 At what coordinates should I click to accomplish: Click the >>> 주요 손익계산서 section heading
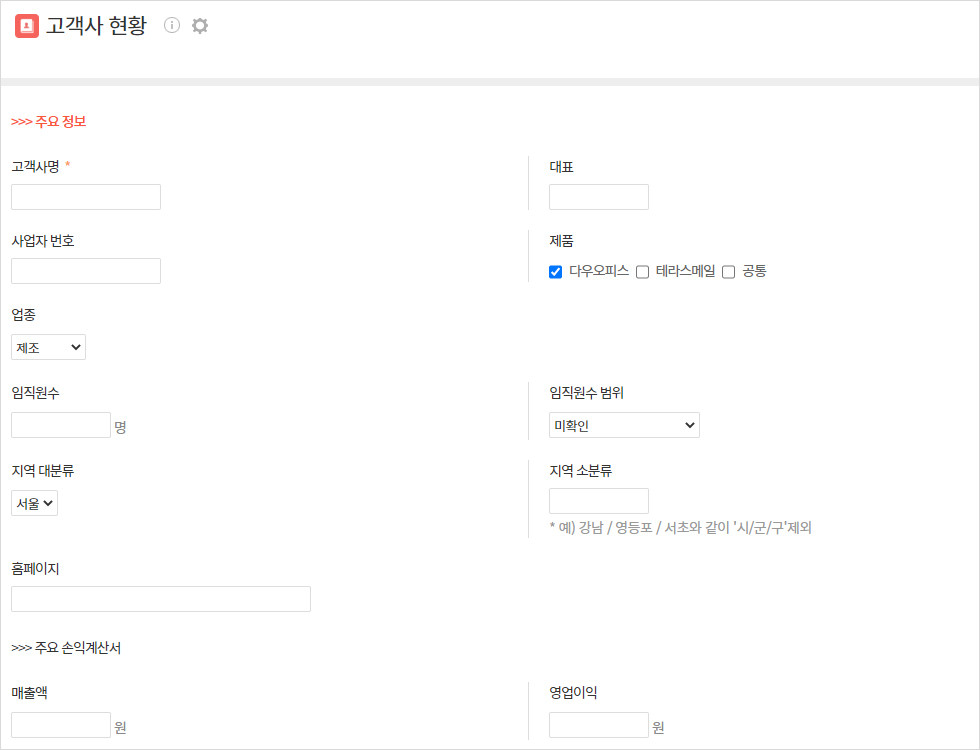(66, 648)
